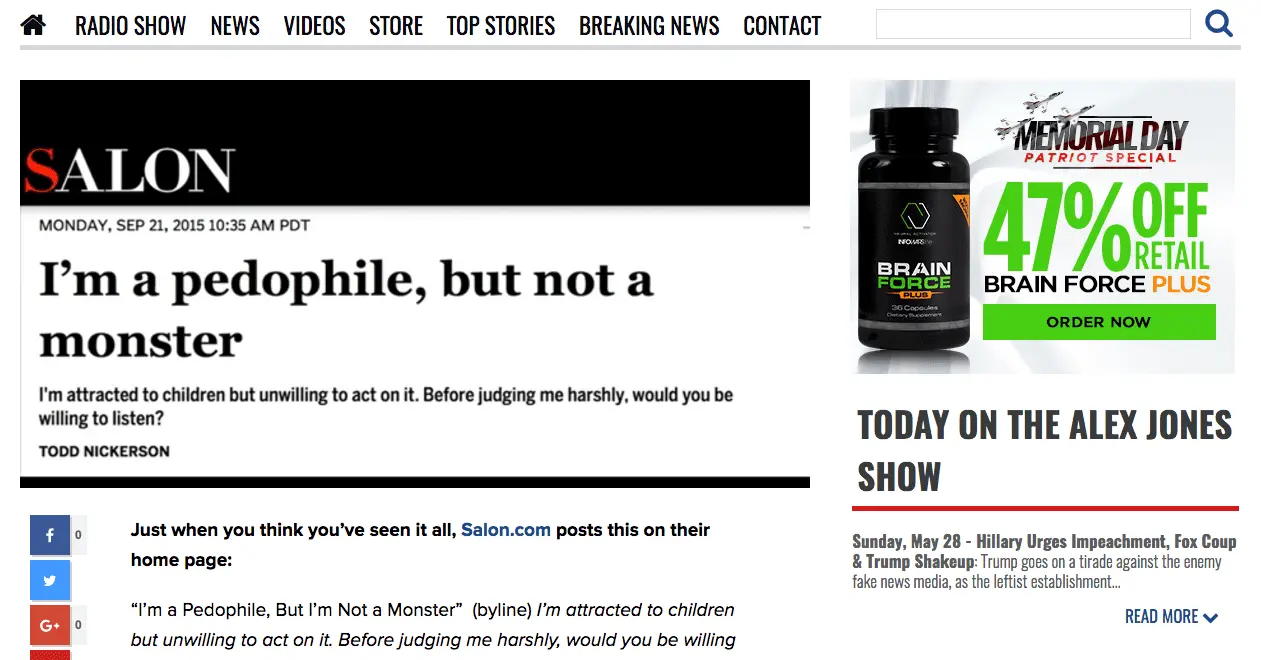The image size is (1261, 660).
Task: Open the Store menu item
Action: (396, 26)
